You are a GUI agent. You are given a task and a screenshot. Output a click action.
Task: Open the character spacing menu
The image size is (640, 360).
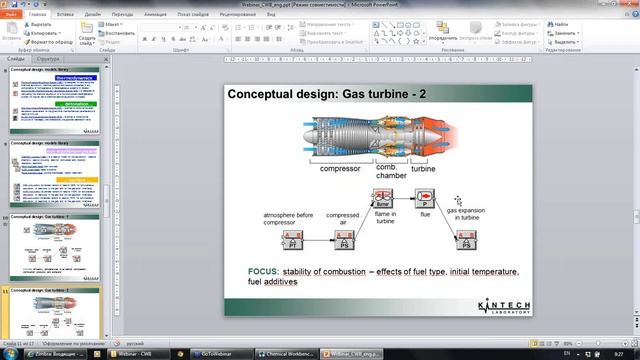coord(193,39)
